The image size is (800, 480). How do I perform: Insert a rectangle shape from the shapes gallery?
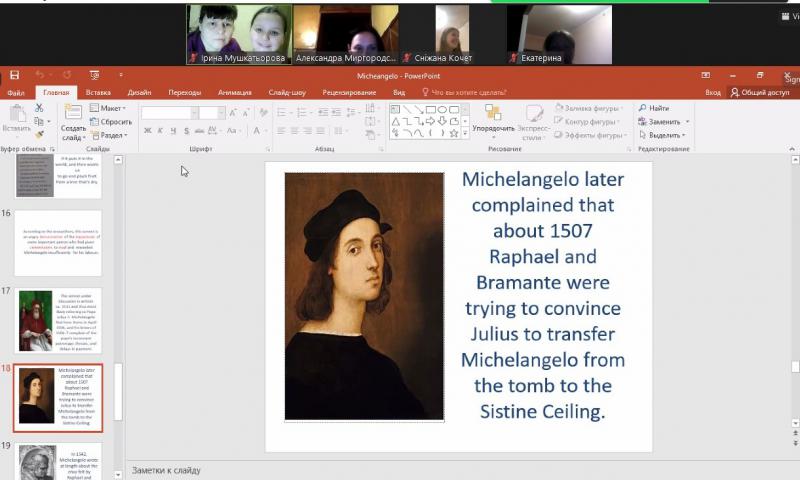click(431, 109)
